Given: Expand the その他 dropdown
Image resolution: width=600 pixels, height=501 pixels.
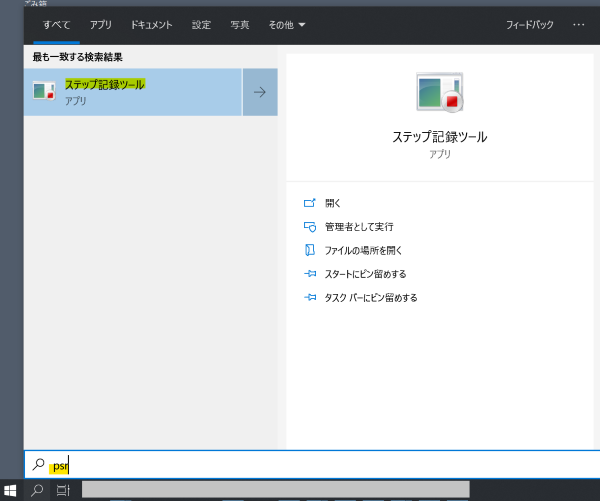Looking at the screenshot, I should (x=287, y=25).
